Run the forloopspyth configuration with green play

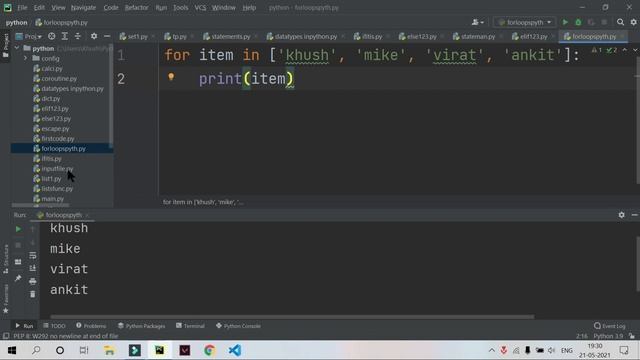565,22
